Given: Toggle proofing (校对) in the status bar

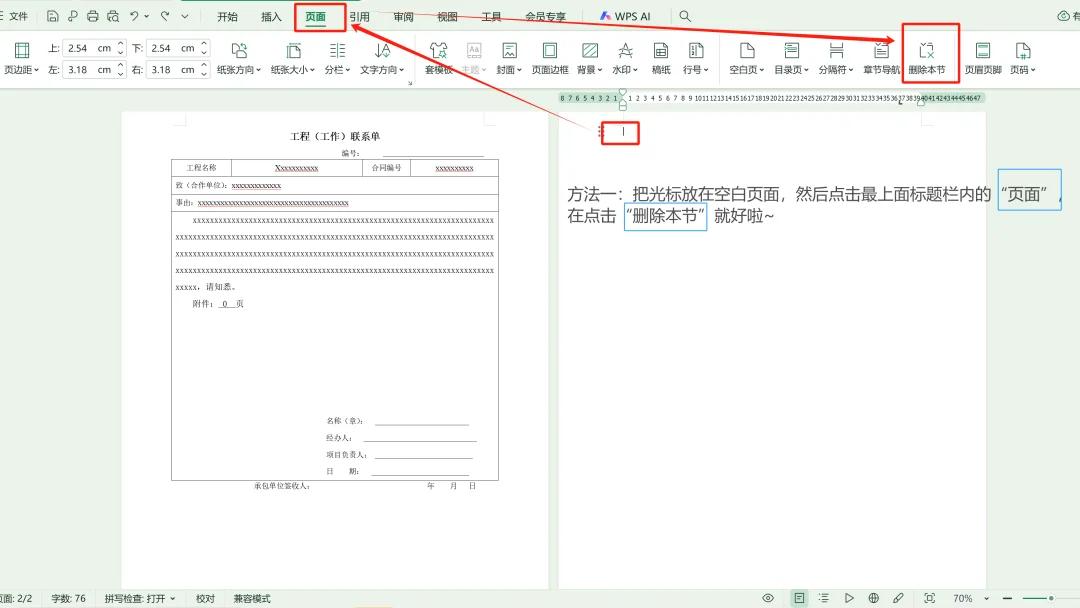Looking at the screenshot, I should [204, 598].
